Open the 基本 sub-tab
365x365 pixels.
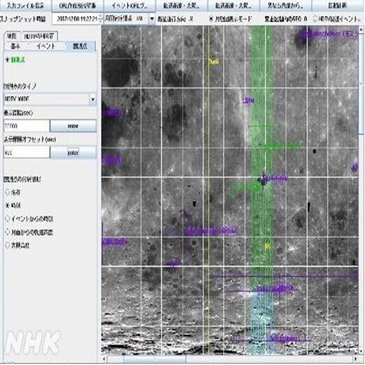click(16, 46)
